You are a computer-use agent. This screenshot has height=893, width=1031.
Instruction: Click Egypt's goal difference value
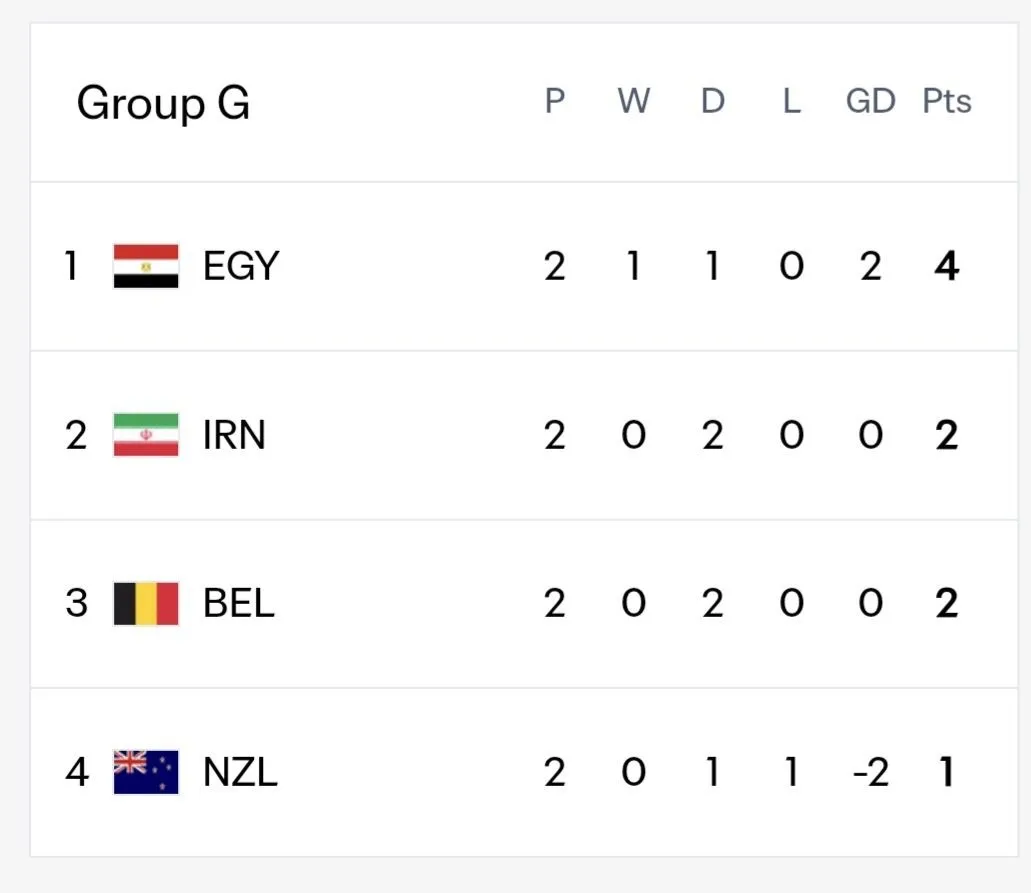(x=871, y=266)
